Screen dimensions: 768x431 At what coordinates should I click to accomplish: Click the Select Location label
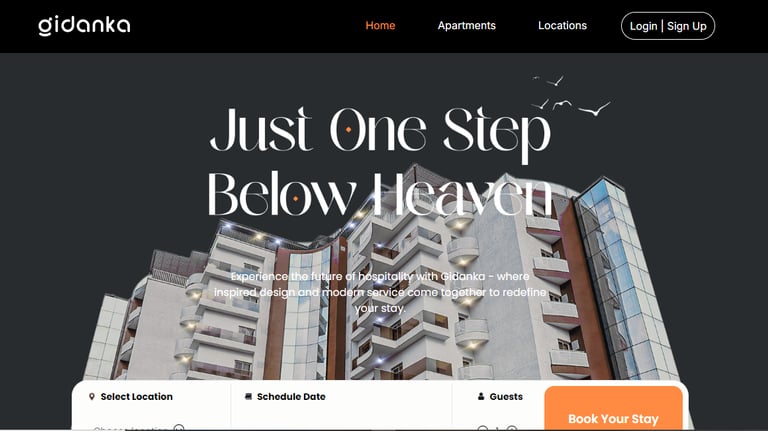[x=137, y=397]
